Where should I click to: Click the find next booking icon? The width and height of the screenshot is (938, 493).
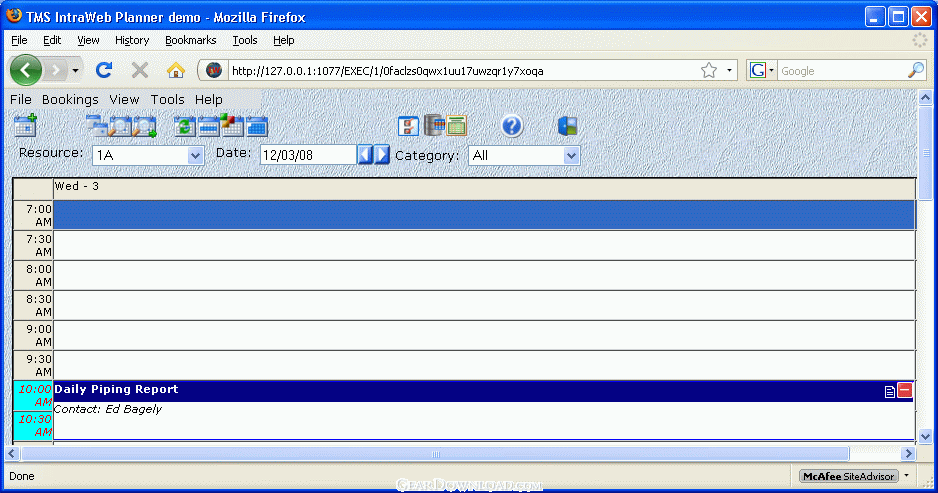(x=145, y=126)
